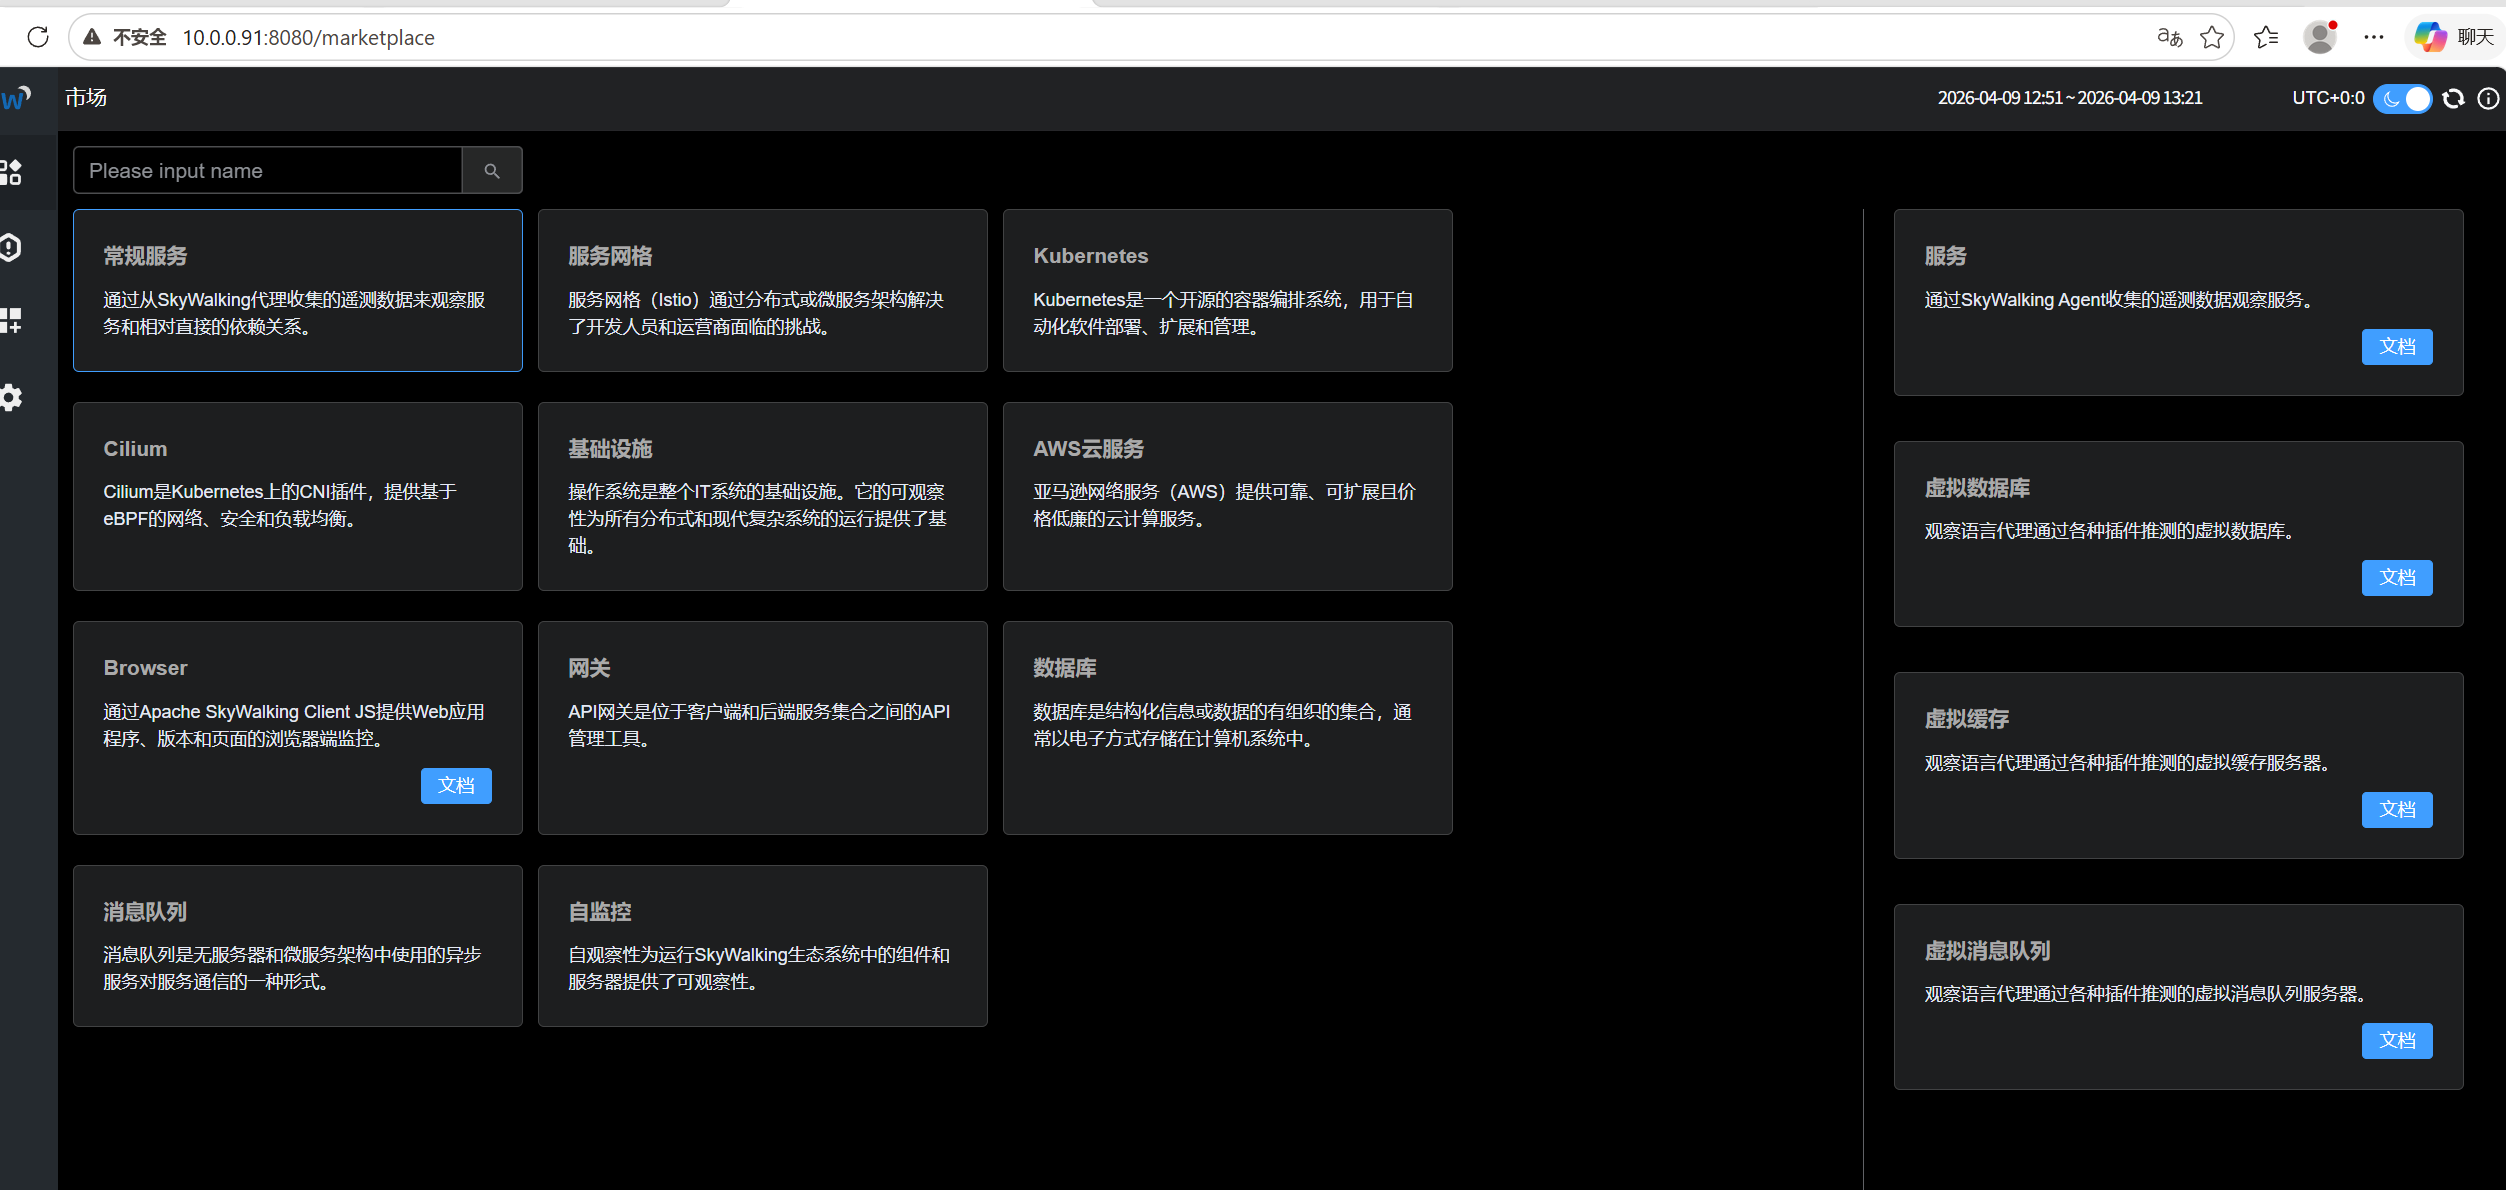Viewport: 2506px width, 1190px height.
Task: Focus the 'Please input name' search field
Action: [268, 171]
